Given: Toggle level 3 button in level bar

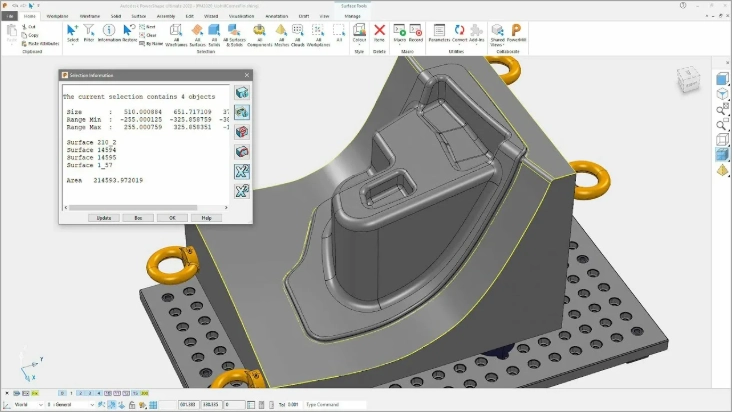Looking at the screenshot, I should click(90, 393).
